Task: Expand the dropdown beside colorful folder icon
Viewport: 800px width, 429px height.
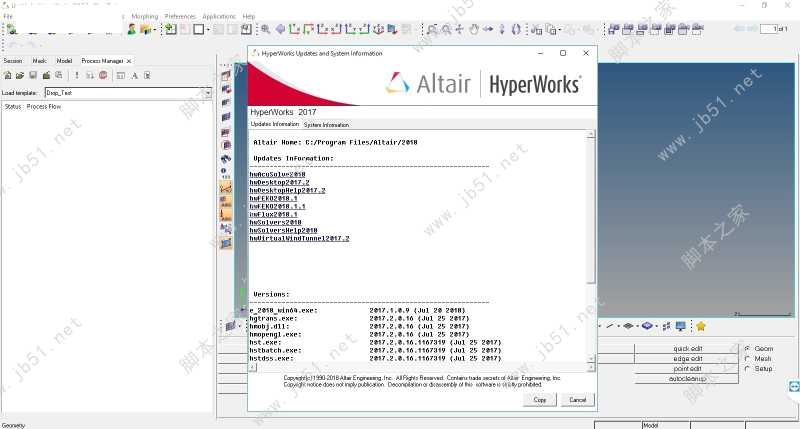Action: click(x=155, y=30)
